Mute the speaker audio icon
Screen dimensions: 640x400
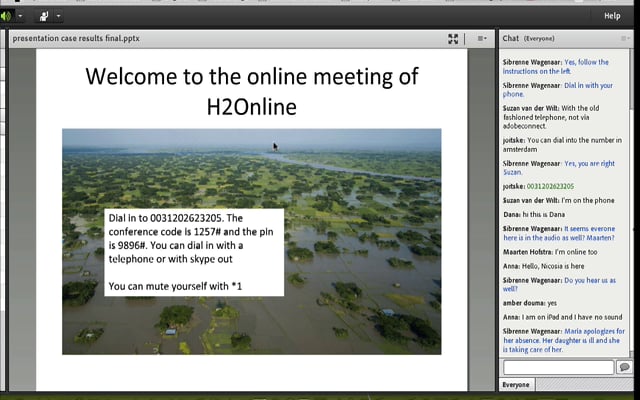7,16
